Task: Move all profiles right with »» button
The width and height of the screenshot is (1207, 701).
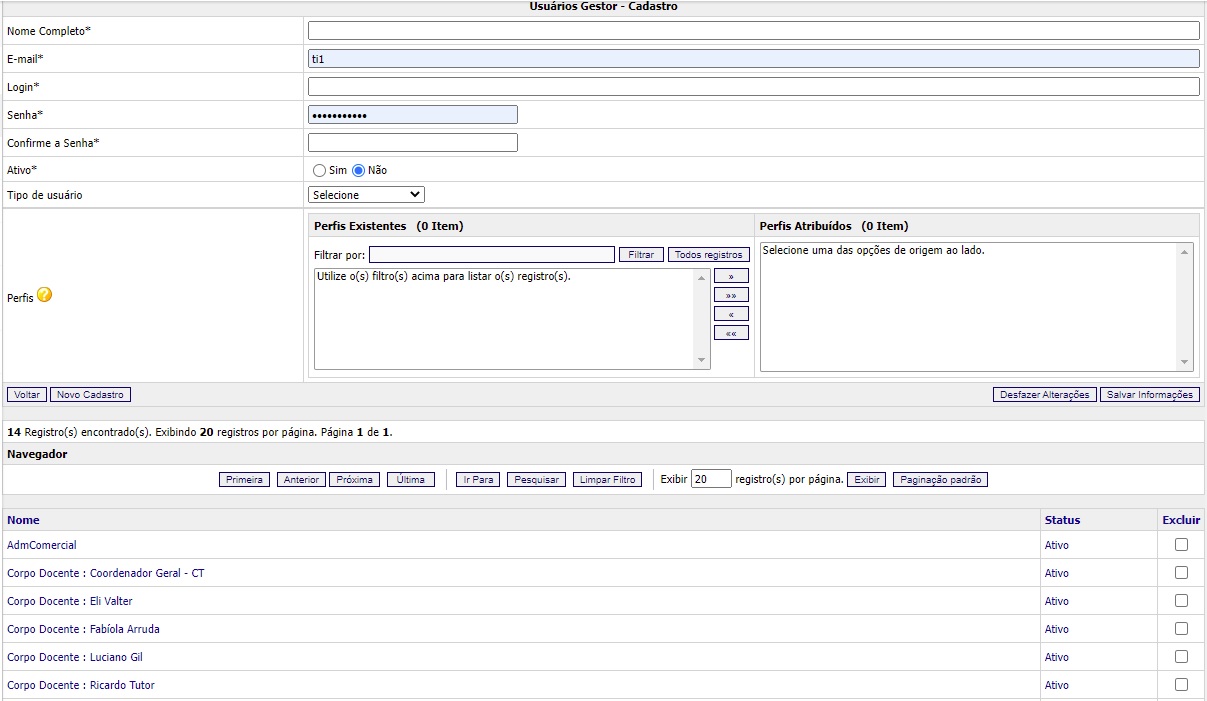Action: 731,295
